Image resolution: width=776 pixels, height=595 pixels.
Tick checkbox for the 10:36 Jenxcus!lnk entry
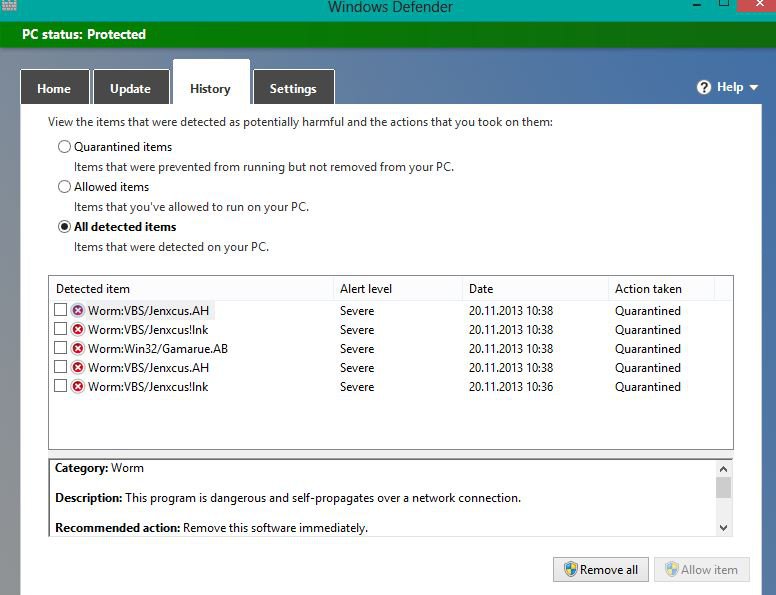pyautogui.click(x=61, y=387)
